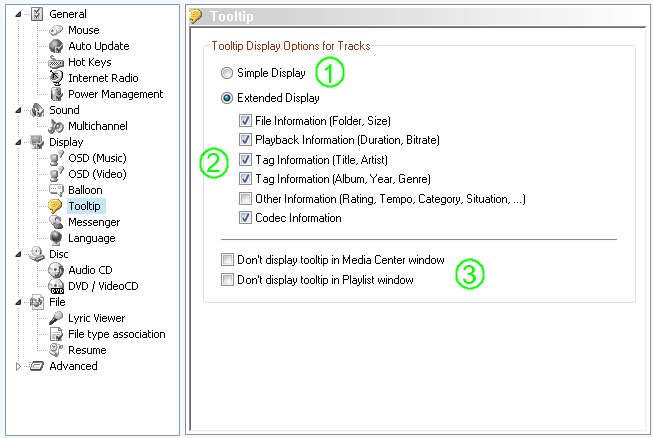Viewport: 653px width, 438px height.
Task: Click the Language globe icon
Action: click(56, 238)
